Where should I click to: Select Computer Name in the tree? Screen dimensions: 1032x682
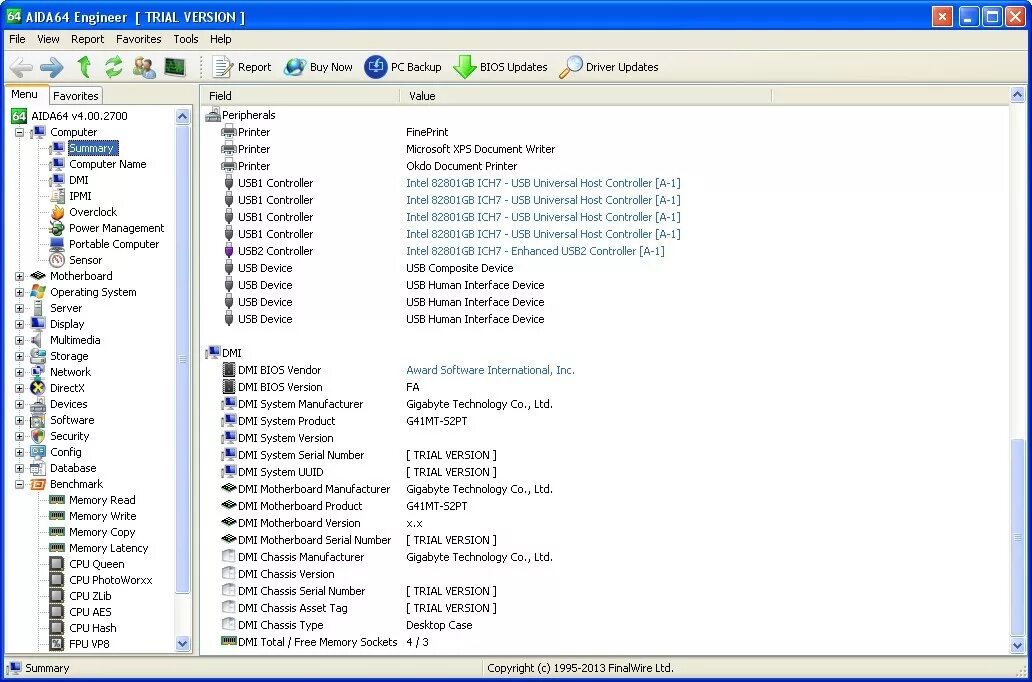tap(107, 164)
